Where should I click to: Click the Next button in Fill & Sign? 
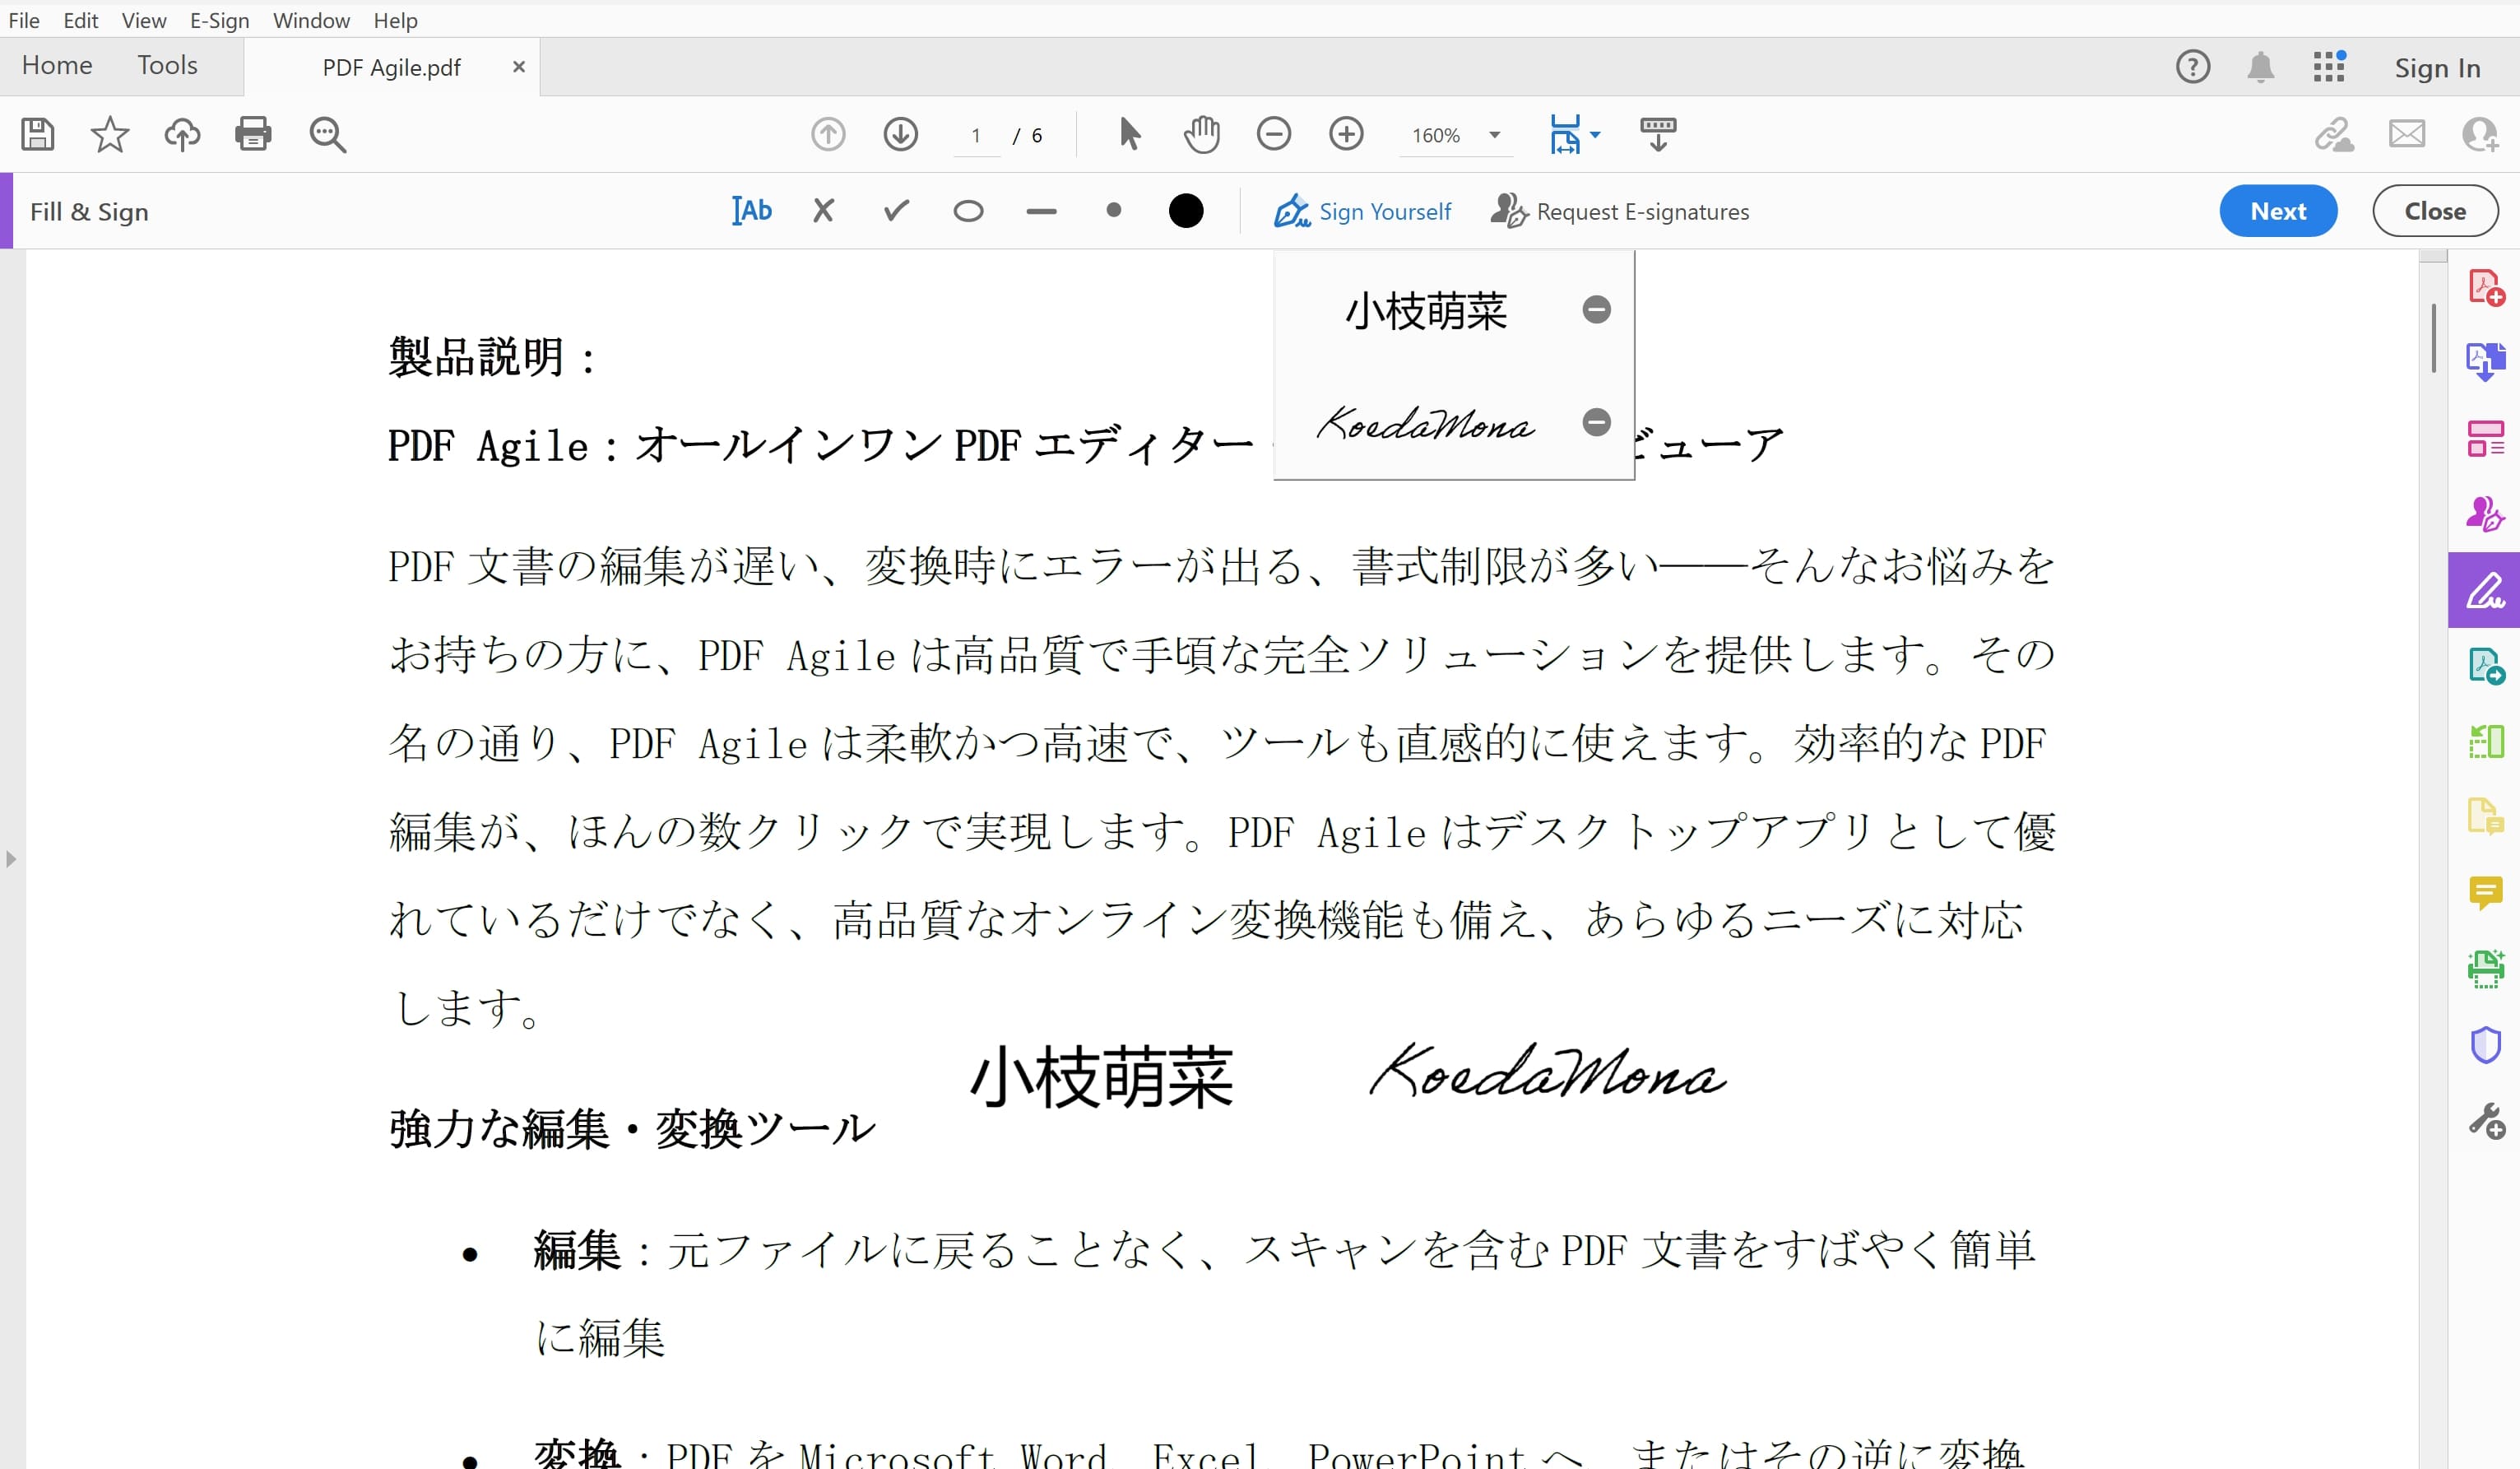2278,210
